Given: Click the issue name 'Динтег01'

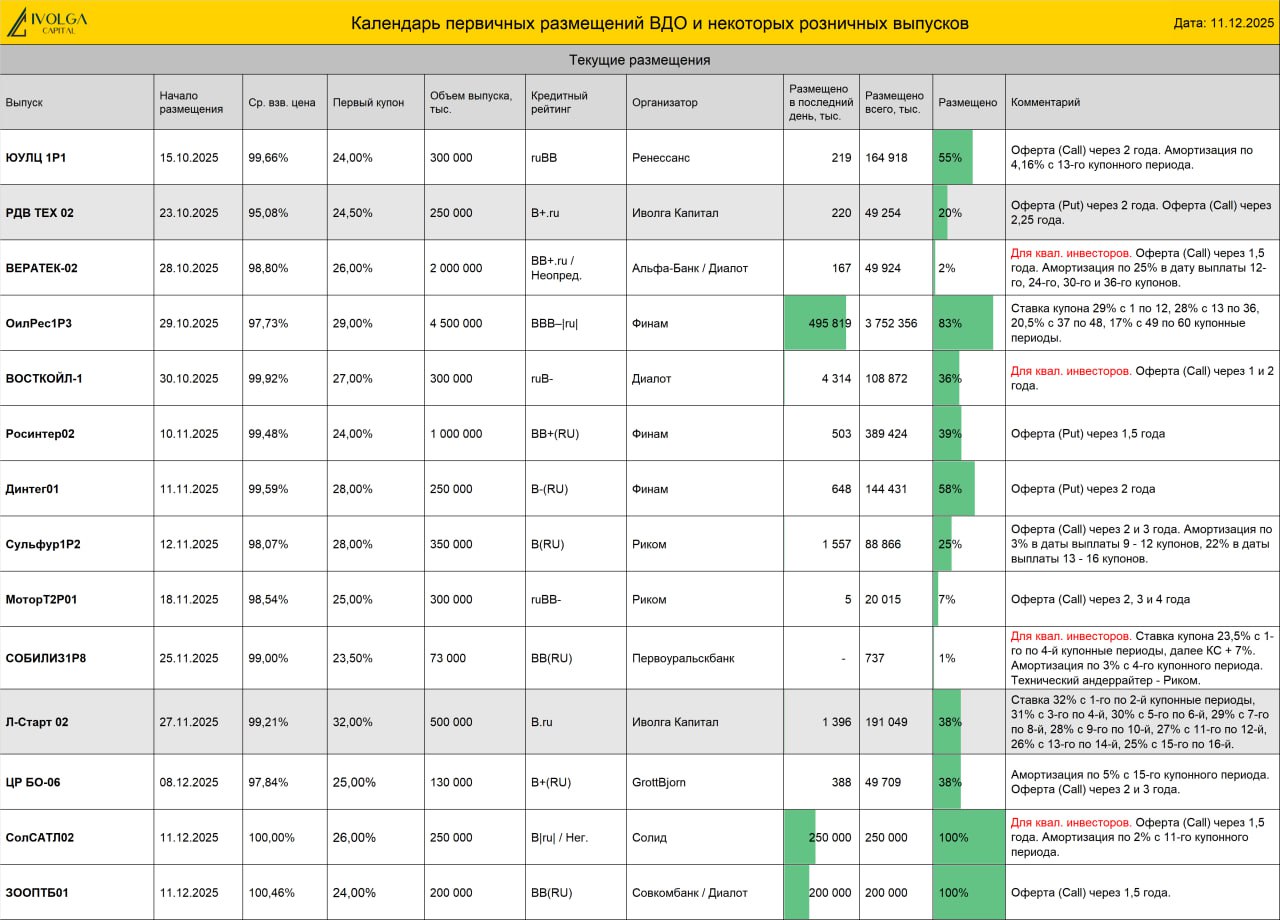Looking at the screenshot, I should click(x=32, y=489).
